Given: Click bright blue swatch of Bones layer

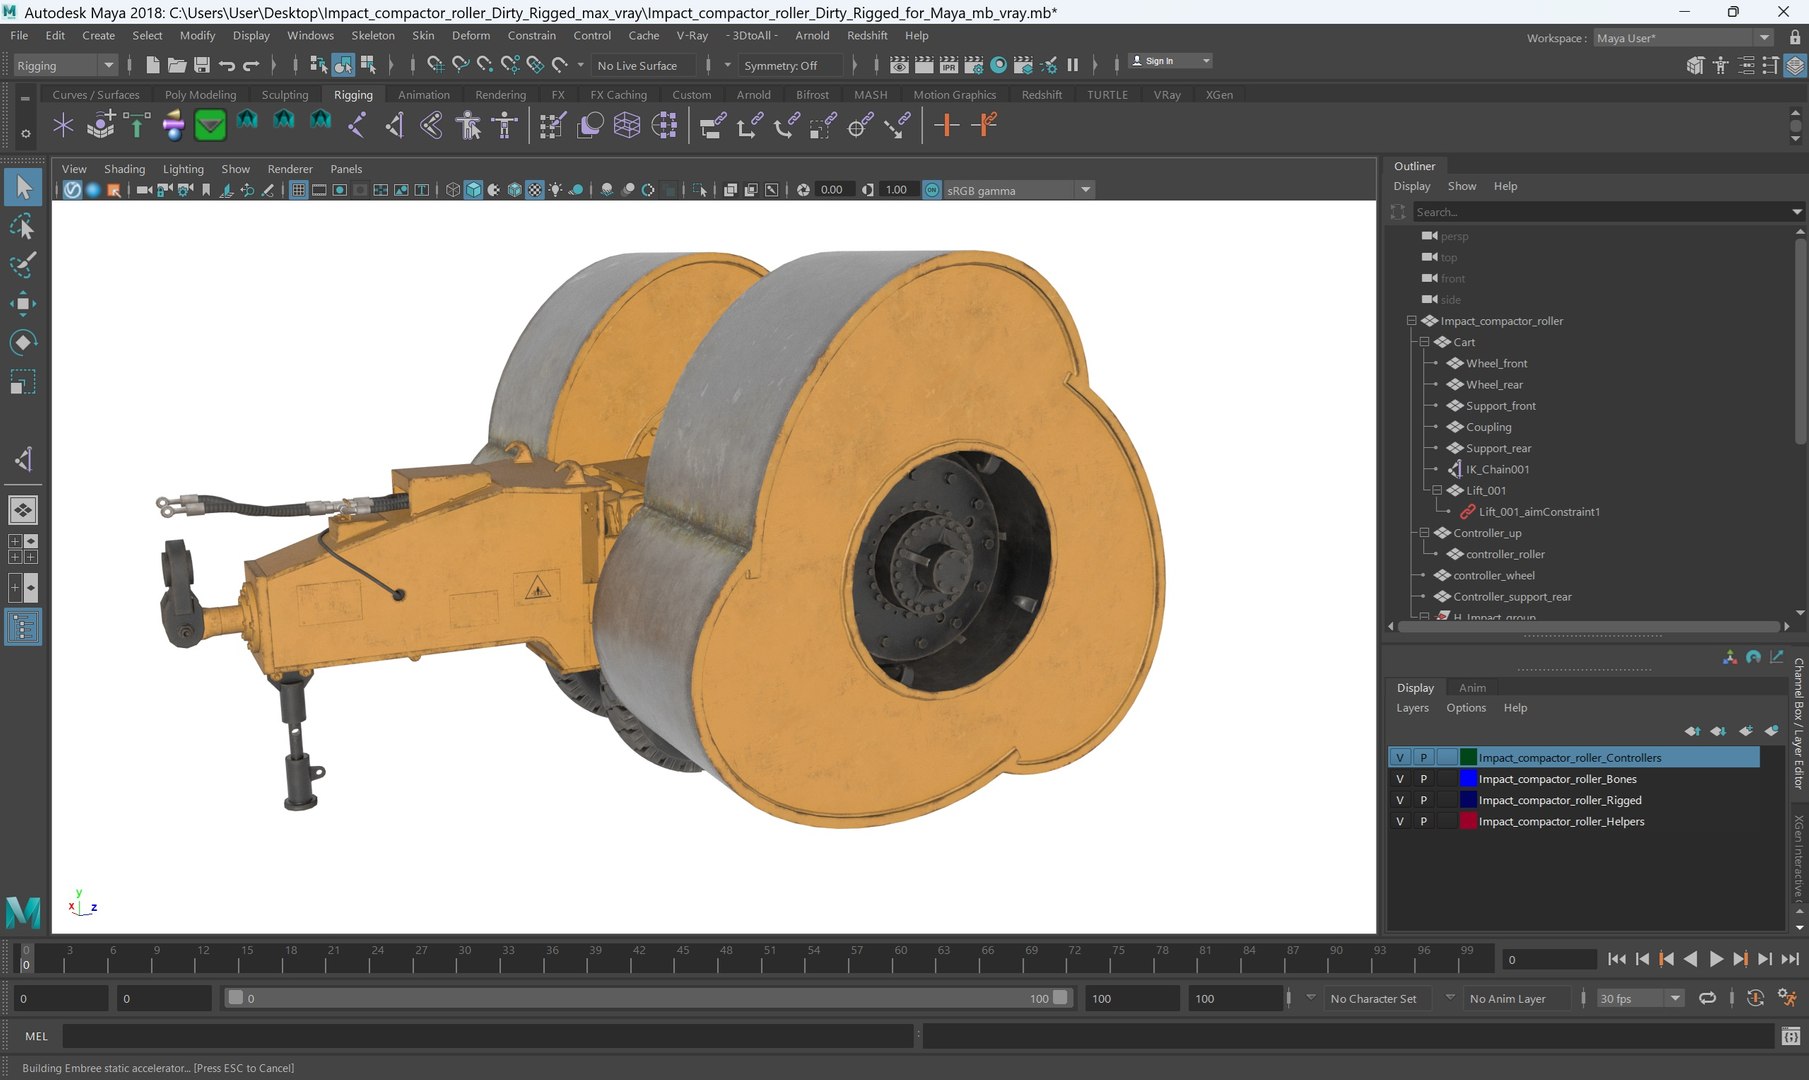Looking at the screenshot, I should coord(1468,779).
